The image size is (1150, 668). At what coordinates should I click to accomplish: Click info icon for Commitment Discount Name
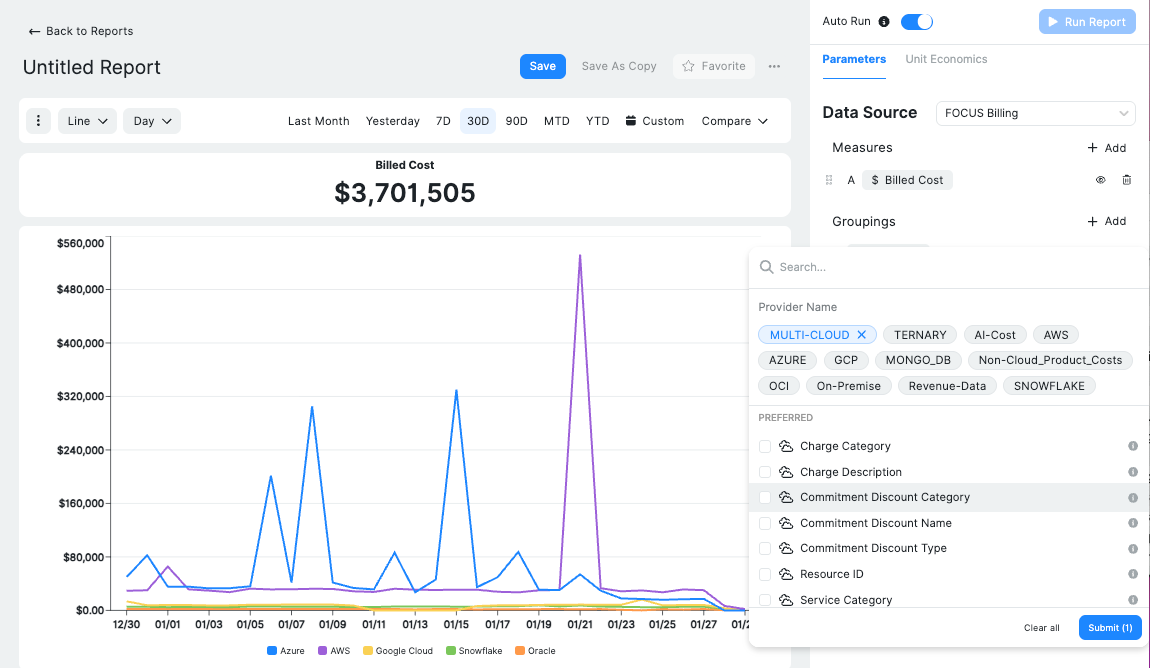coord(1132,523)
